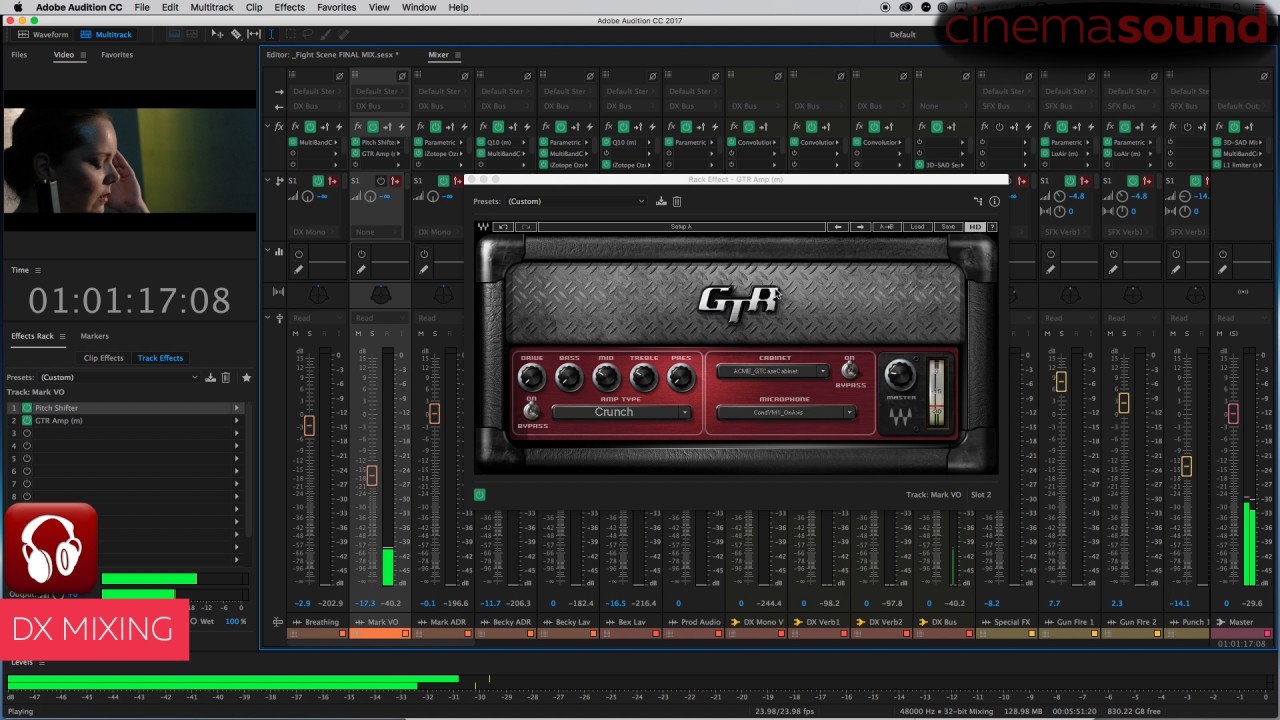Click the Drive knob on the amp
Viewport: 1280px width, 720px height.
coord(531,377)
